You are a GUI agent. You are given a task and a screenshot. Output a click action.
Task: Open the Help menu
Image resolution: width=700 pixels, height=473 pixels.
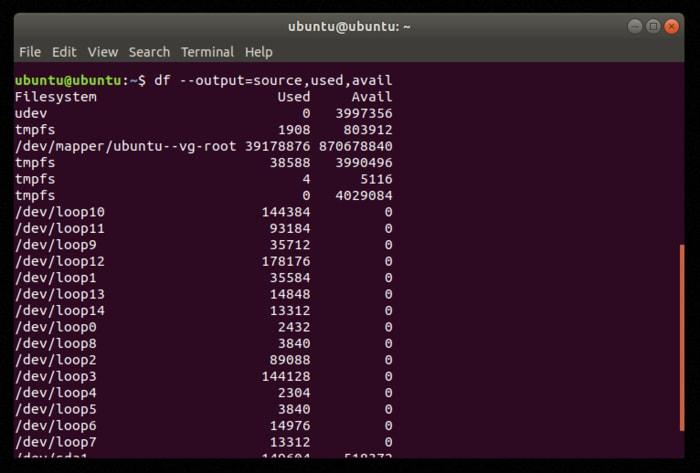click(258, 52)
